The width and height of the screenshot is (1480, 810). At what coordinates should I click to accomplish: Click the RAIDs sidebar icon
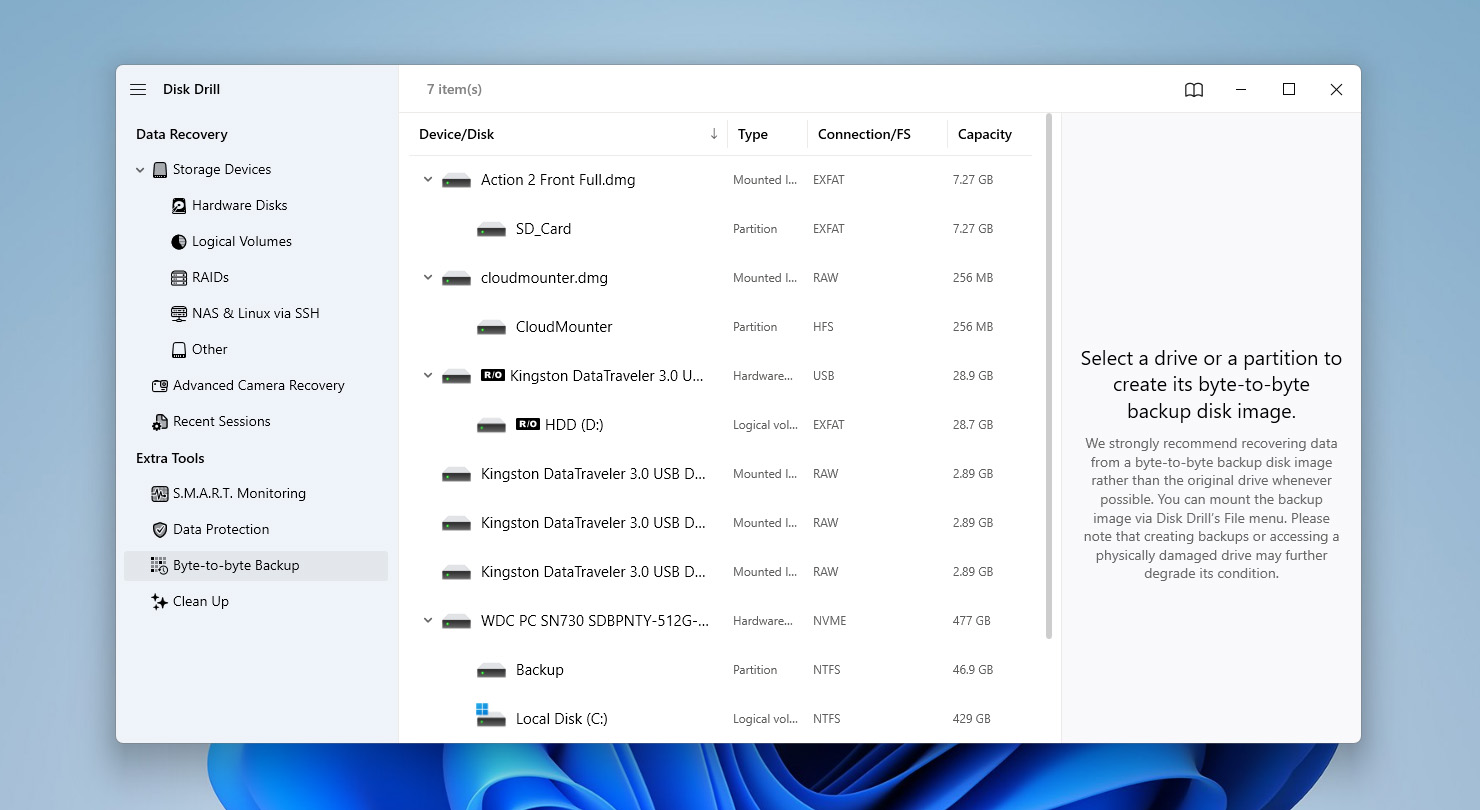point(178,277)
